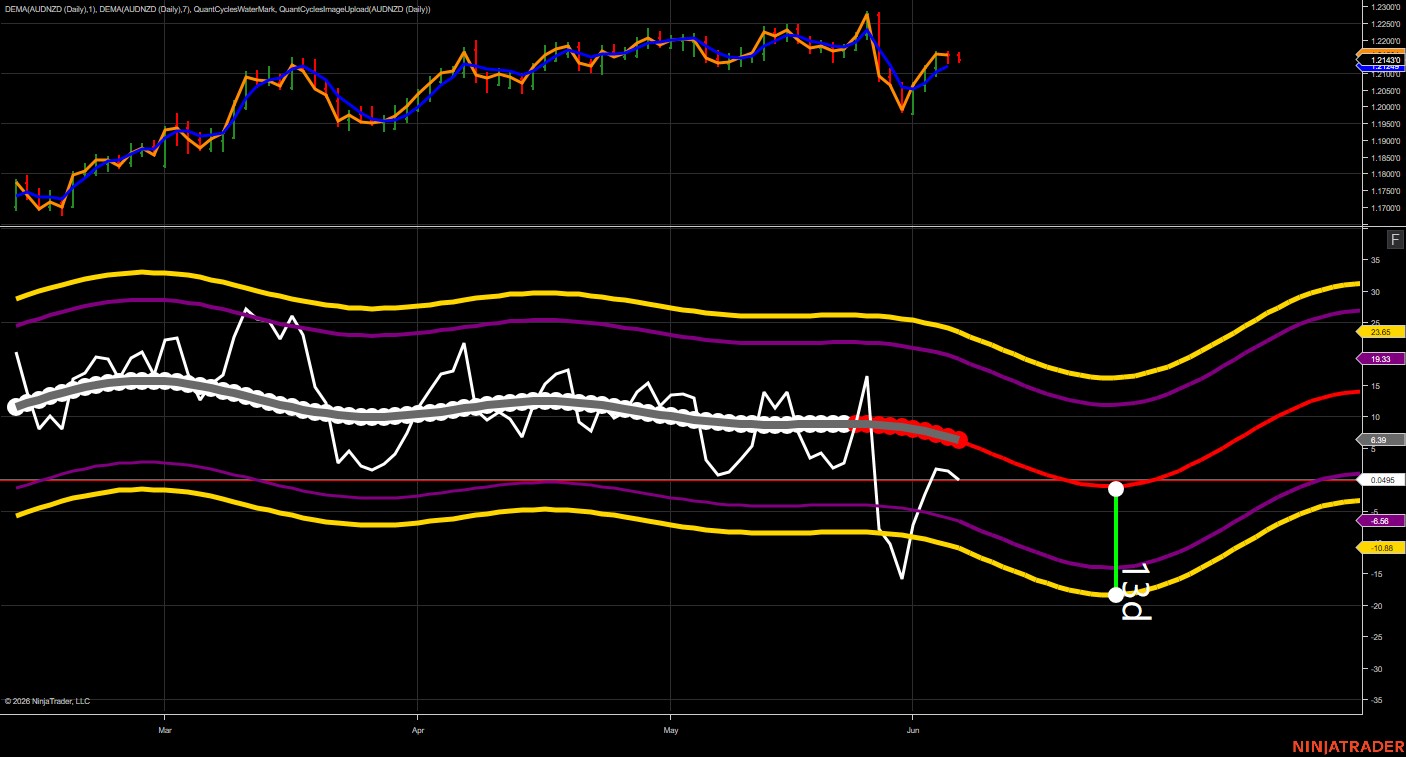The image size is (1406, 757).
Task: Click the QuantCyclesImageUpload(AUDNZD (Daily)) label
Action: click(355, 9)
